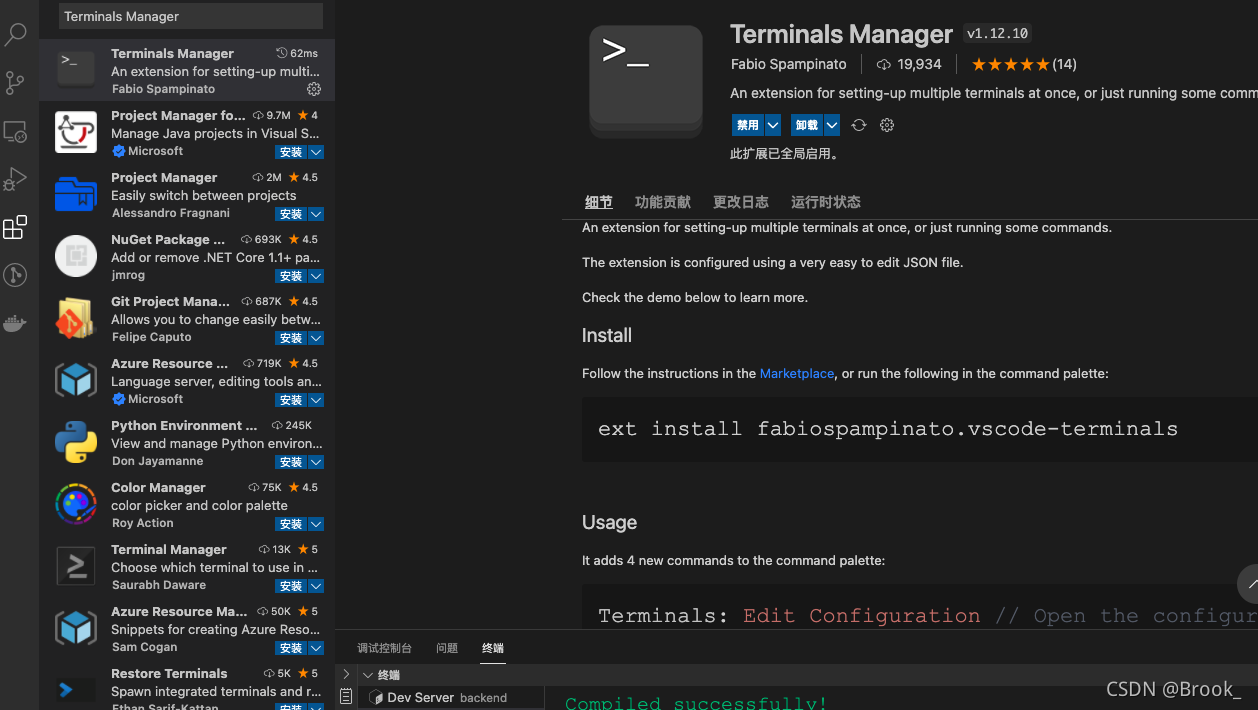Open install dropdown for Project Manager for Java
The width and height of the screenshot is (1258, 710).
316,152
